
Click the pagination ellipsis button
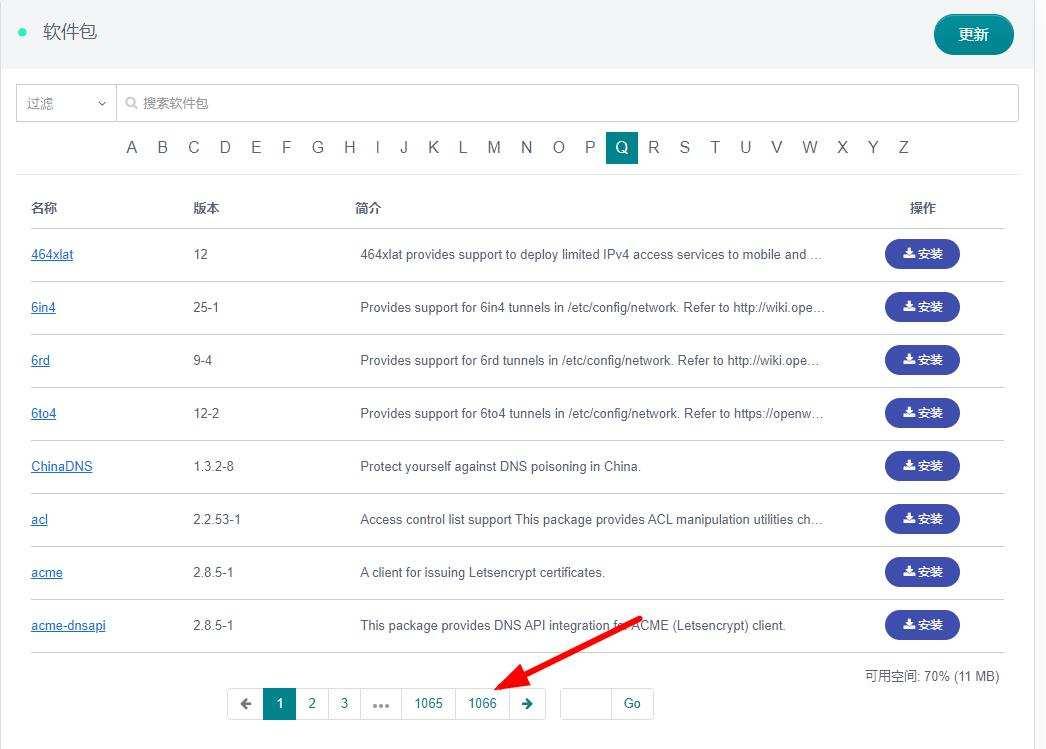click(380, 703)
